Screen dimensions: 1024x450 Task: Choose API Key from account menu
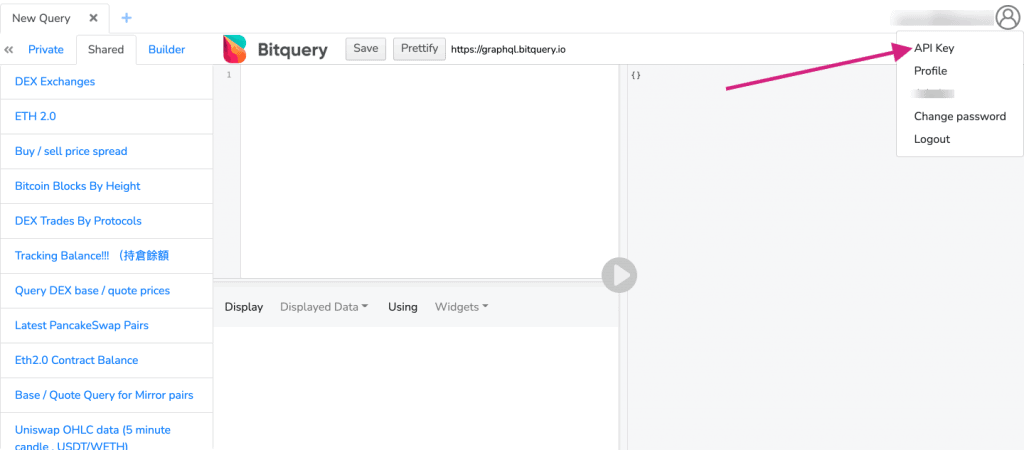(934, 48)
